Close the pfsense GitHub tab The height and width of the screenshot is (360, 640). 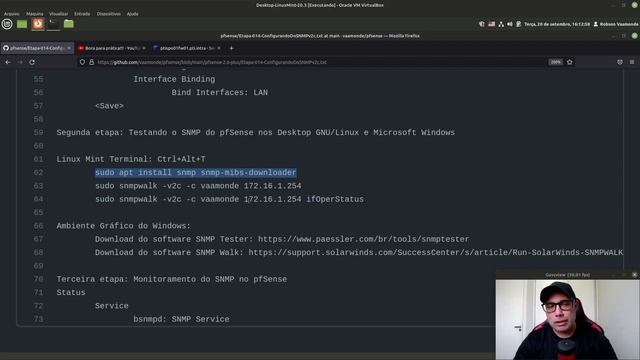pyautogui.click(x=69, y=48)
